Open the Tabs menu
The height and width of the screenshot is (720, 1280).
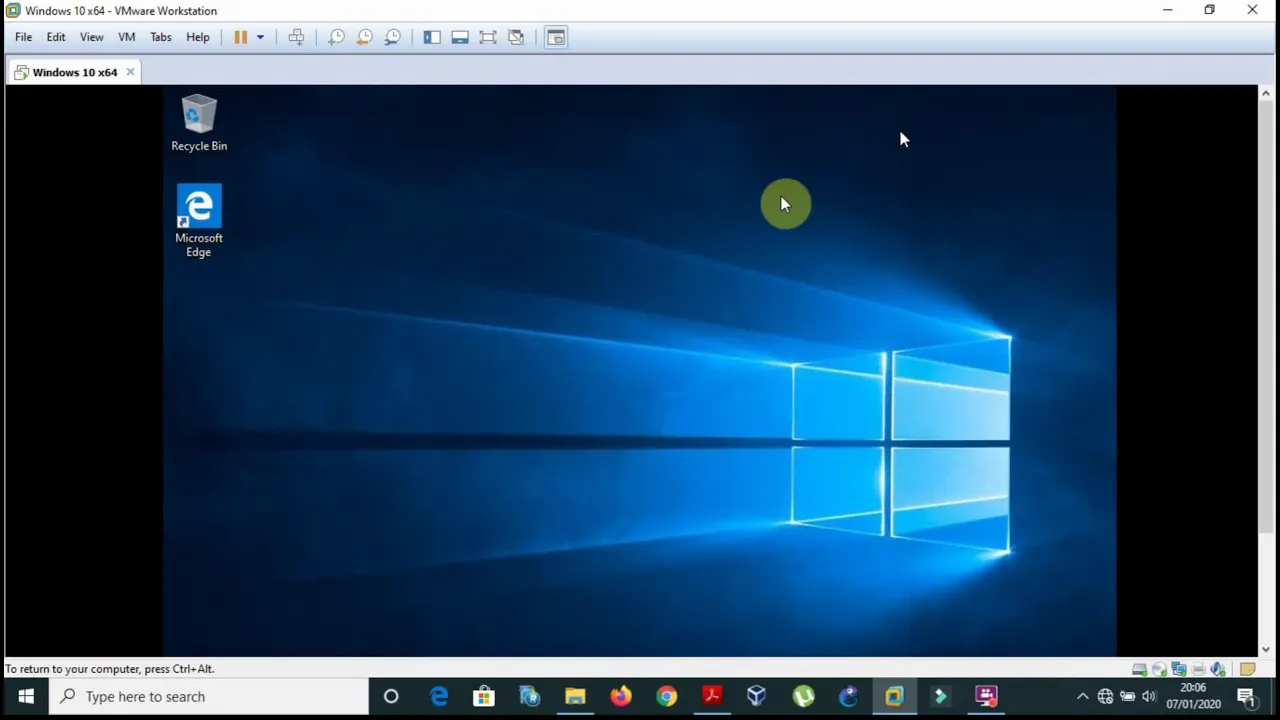161,37
